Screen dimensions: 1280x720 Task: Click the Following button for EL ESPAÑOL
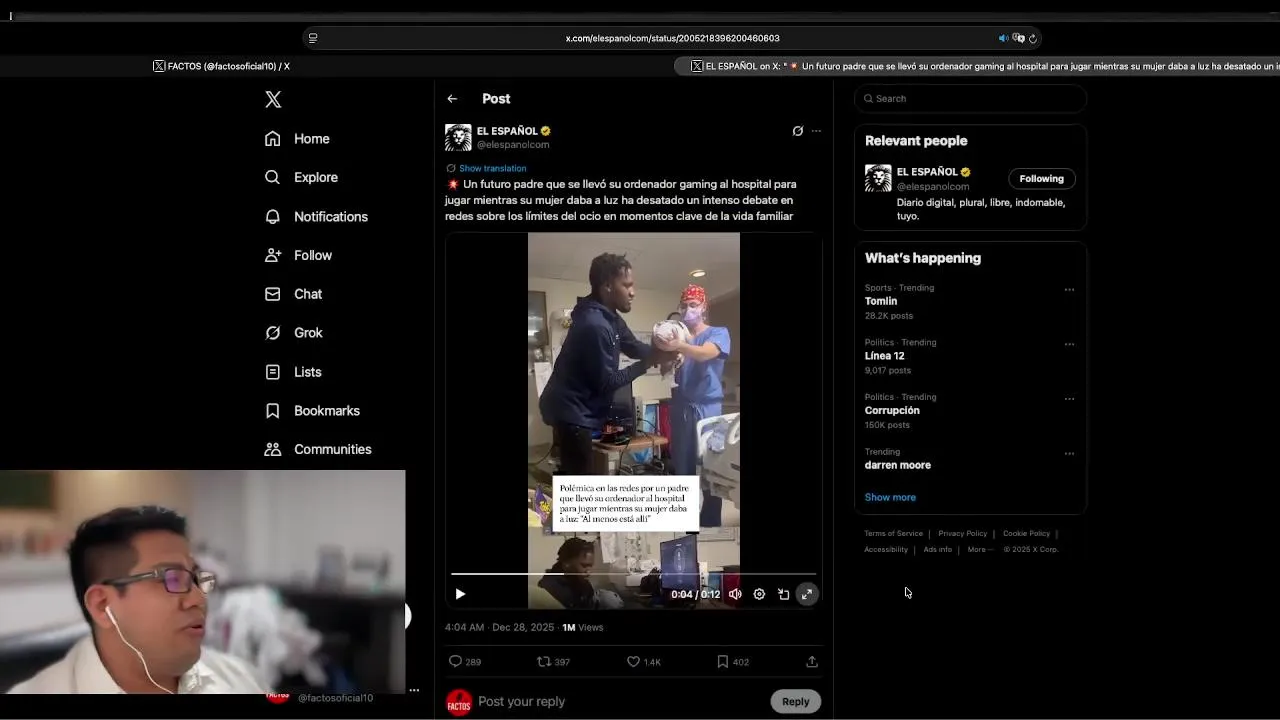(x=1042, y=178)
